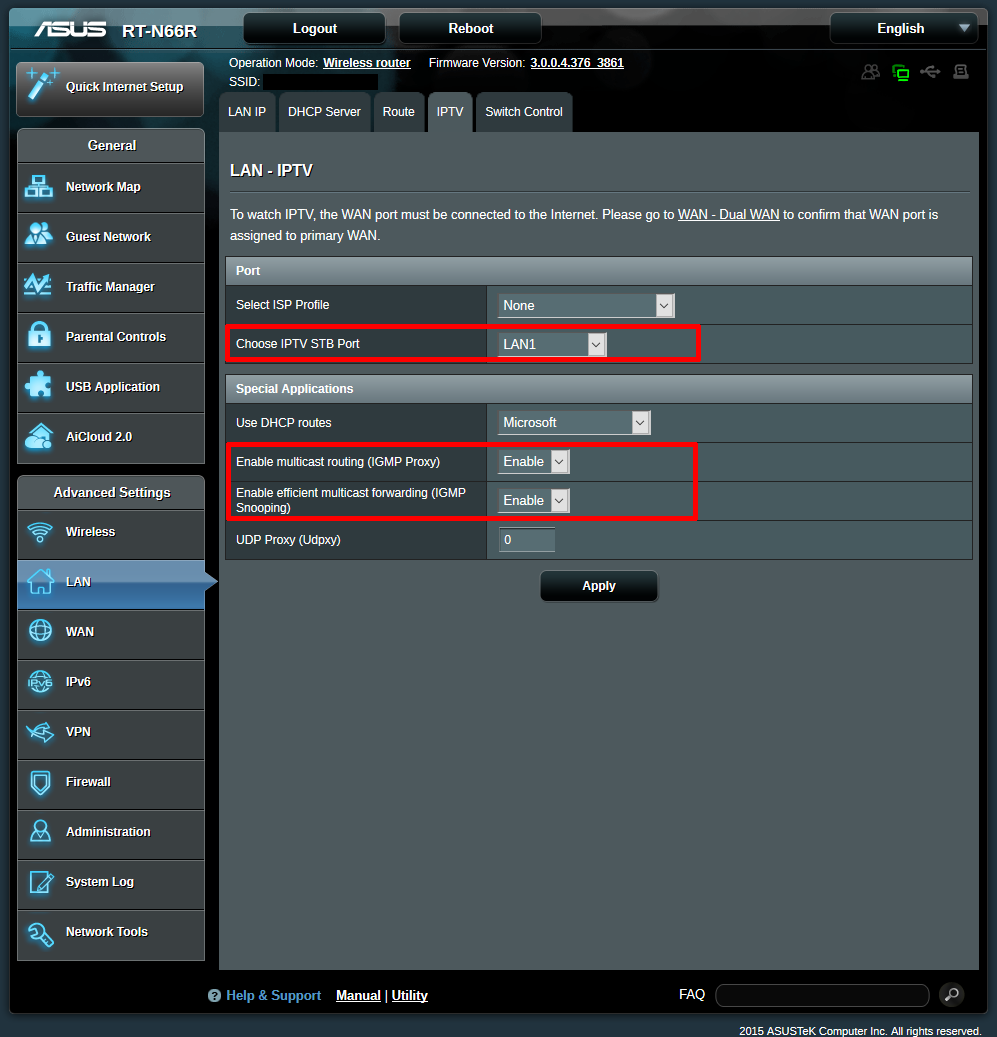The height and width of the screenshot is (1037, 997).
Task: Switch to the DHCP Server tab
Action: pos(324,112)
